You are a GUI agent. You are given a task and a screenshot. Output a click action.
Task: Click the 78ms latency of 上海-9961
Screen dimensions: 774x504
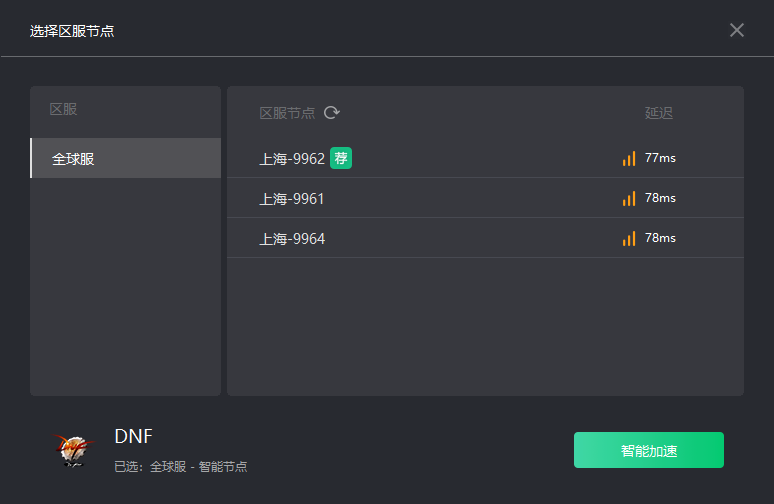click(x=660, y=198)
